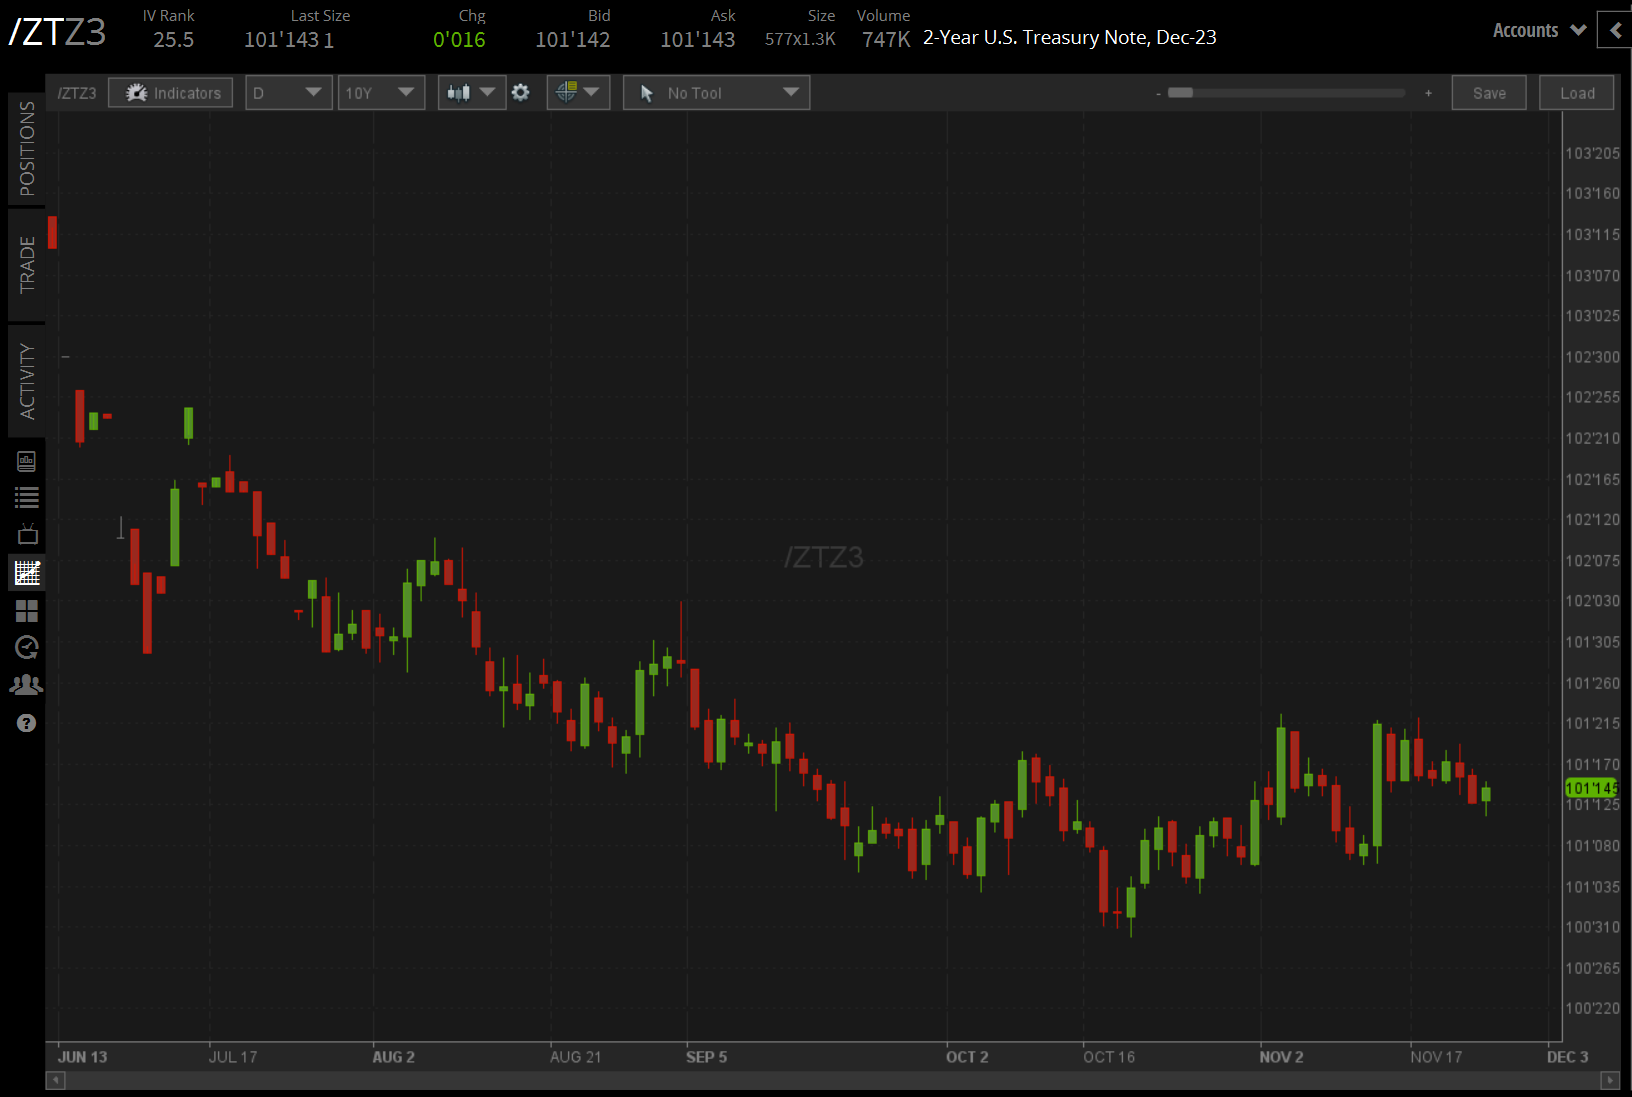The height and width of the screenshot is (1097, 1632).
Task: Open the help question mark icon
Action: point(27,723)
